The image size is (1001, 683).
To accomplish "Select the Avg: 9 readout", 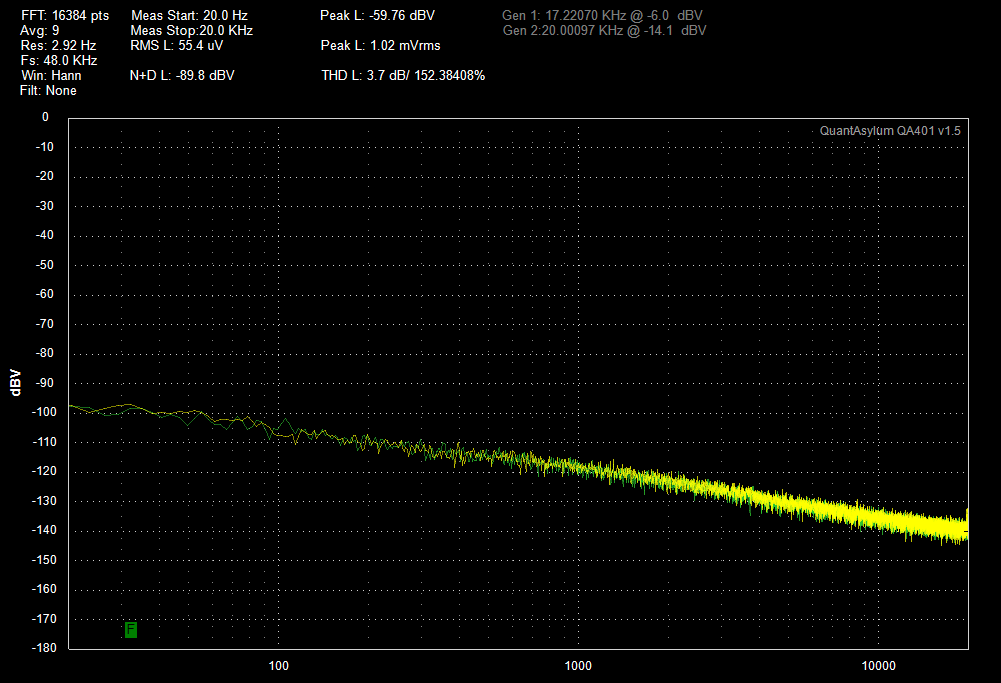I will 40,31.
